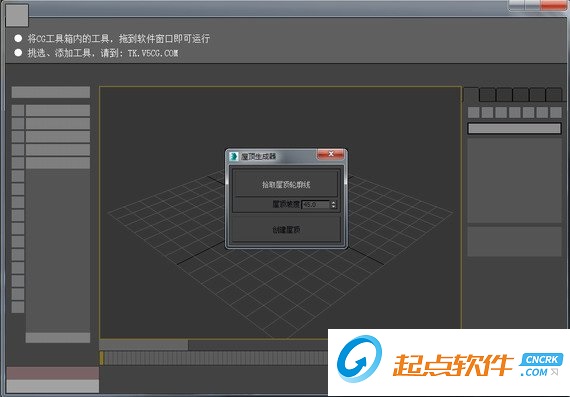The height and width of the screenshot is (397, 570).
Task: Focus the 屋顶坡度 value field showing 45.0
Action: tap(316, 204)
